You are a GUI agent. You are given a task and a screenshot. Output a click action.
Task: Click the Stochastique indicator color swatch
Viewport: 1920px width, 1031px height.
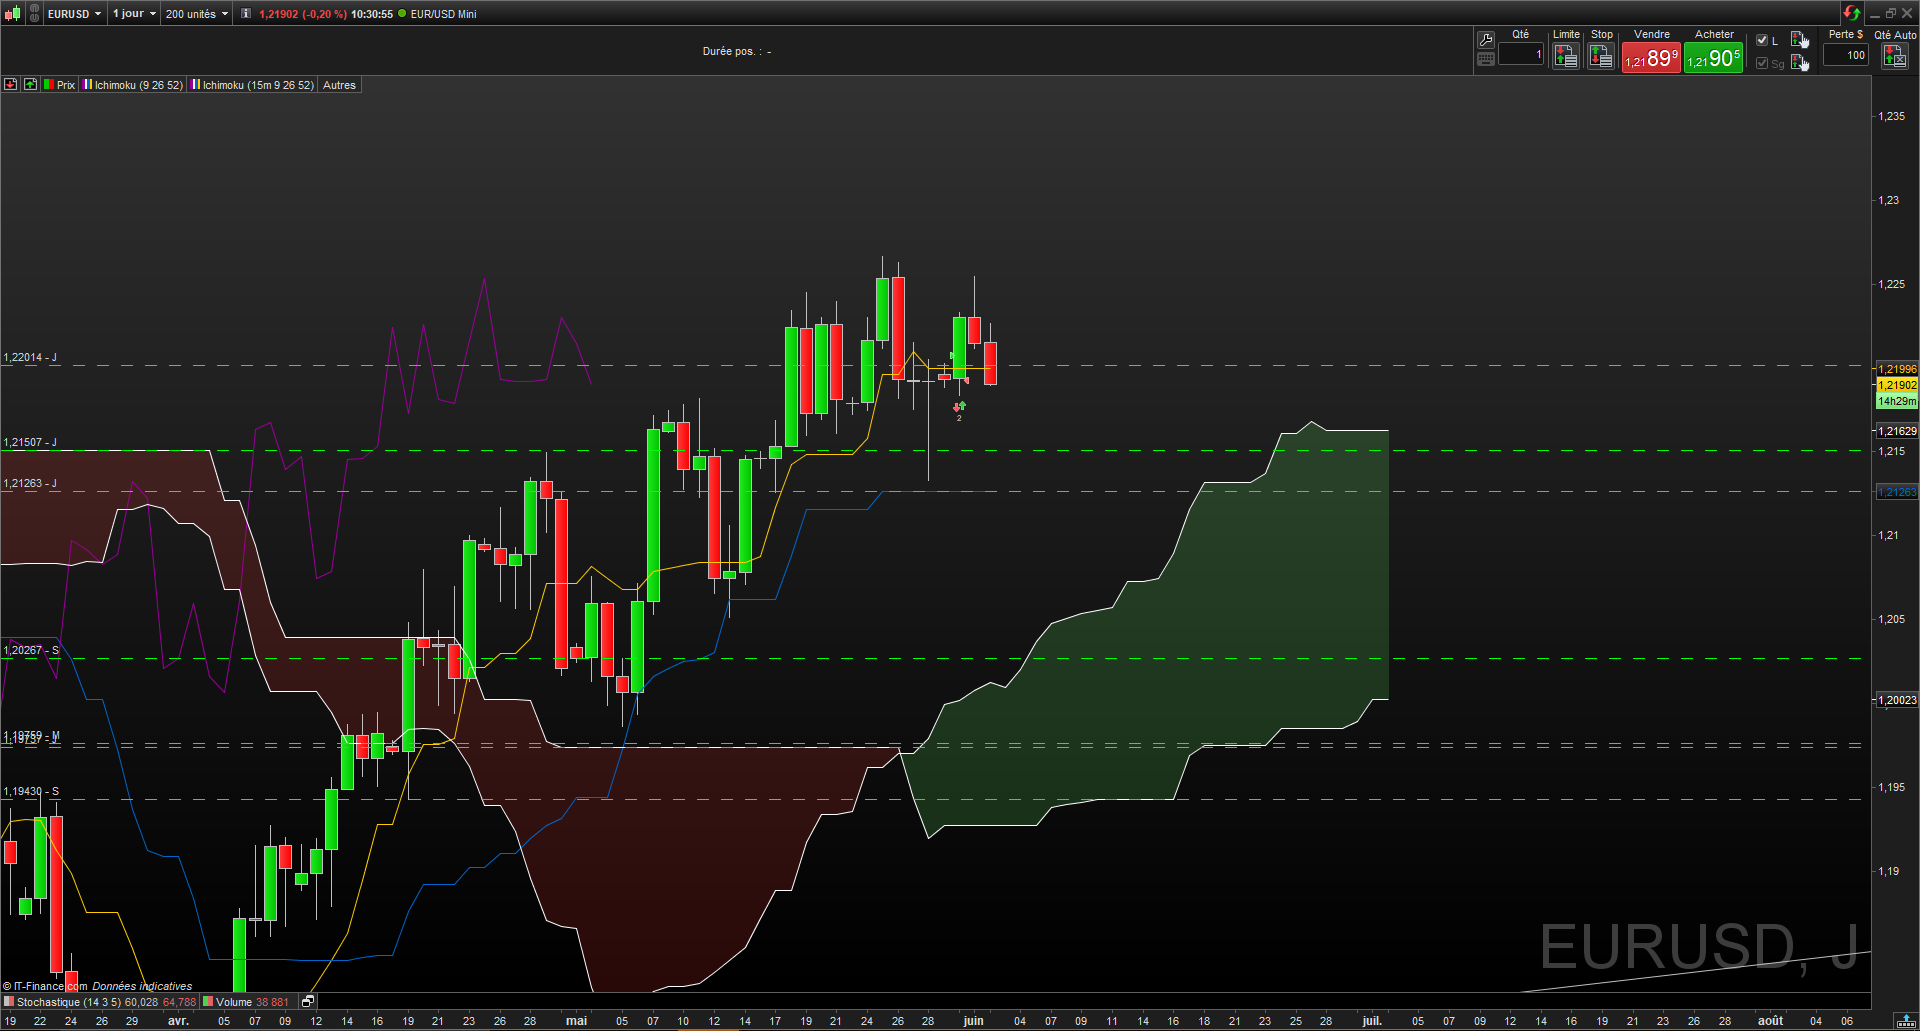9,1001
